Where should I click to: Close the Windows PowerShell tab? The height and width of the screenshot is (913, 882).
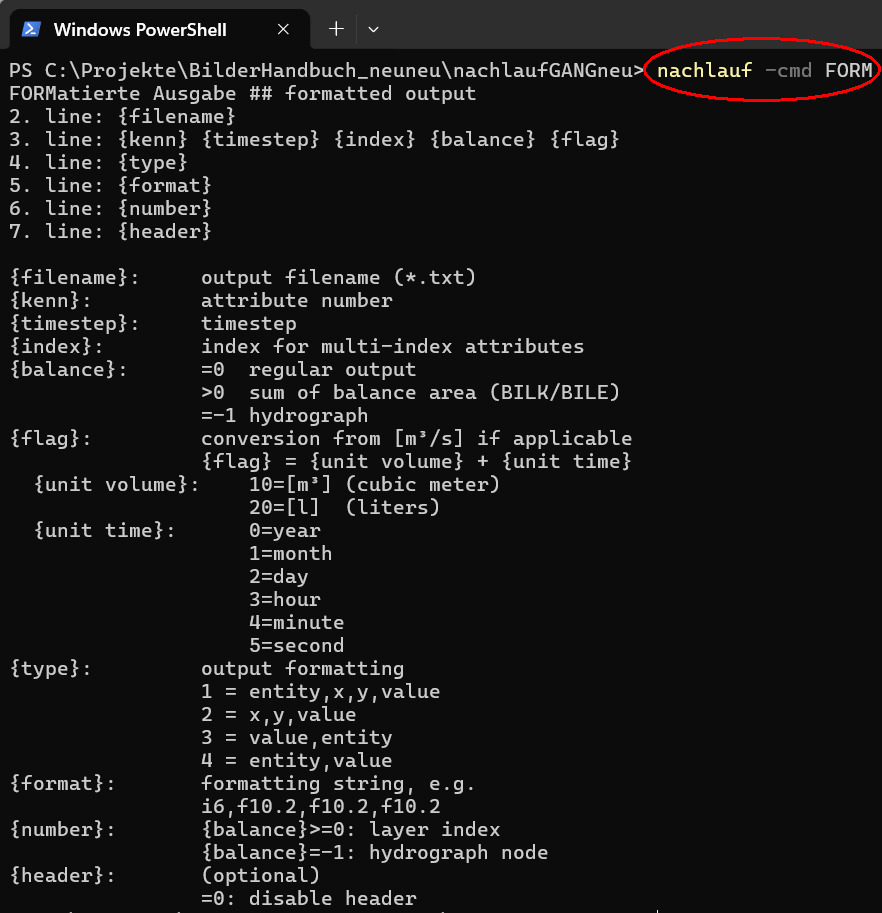[x=283, y=29]
